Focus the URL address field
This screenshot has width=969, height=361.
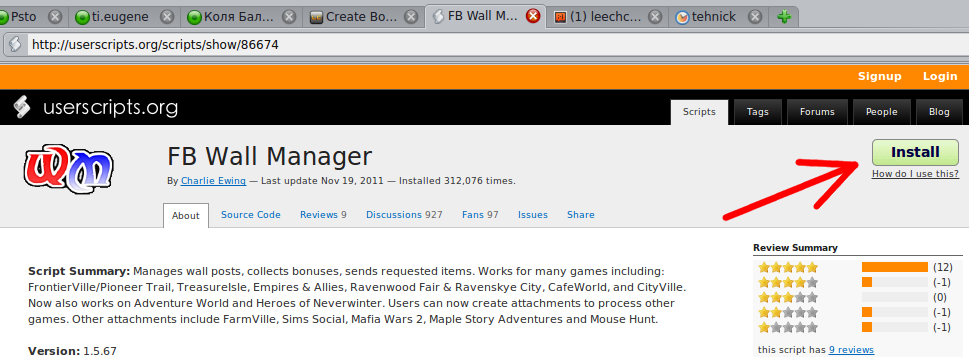[x=494, y=45]
